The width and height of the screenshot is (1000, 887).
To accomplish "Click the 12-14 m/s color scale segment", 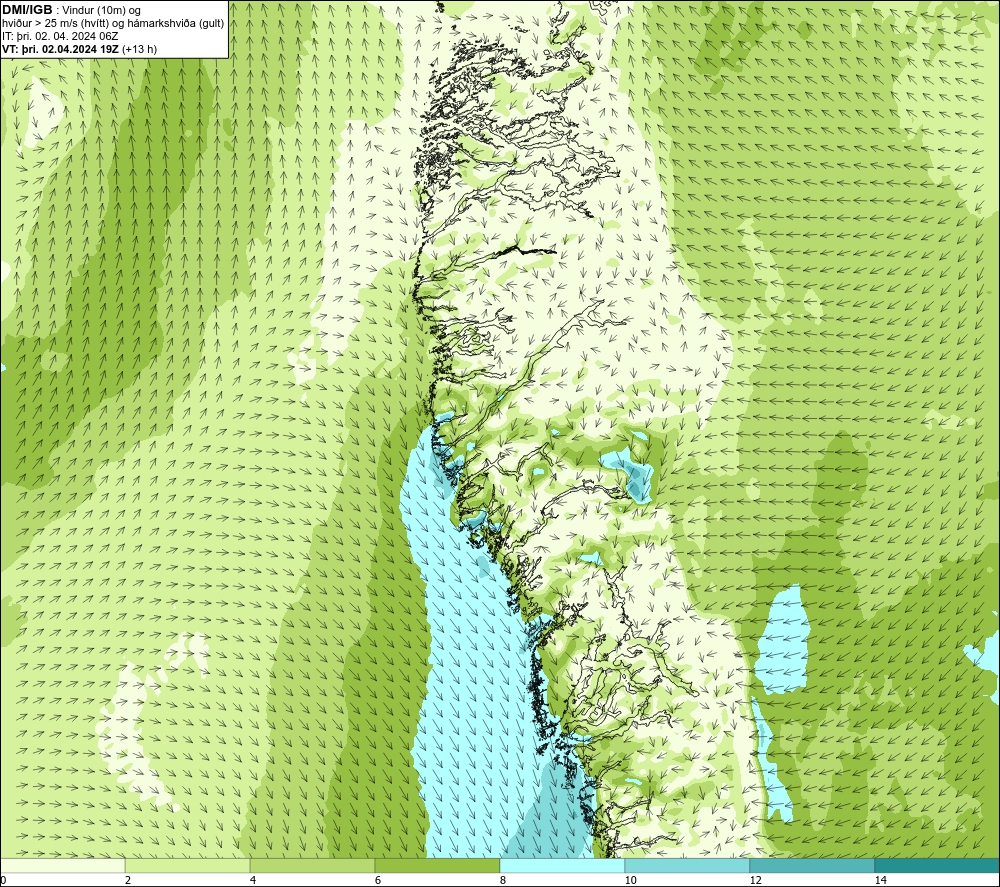I will [812, 865].
